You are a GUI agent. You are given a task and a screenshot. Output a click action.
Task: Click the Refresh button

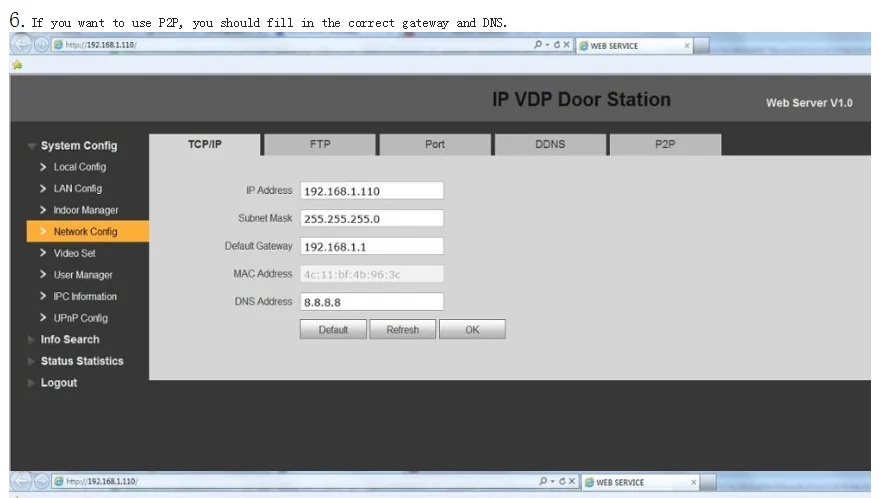(403, 329)
